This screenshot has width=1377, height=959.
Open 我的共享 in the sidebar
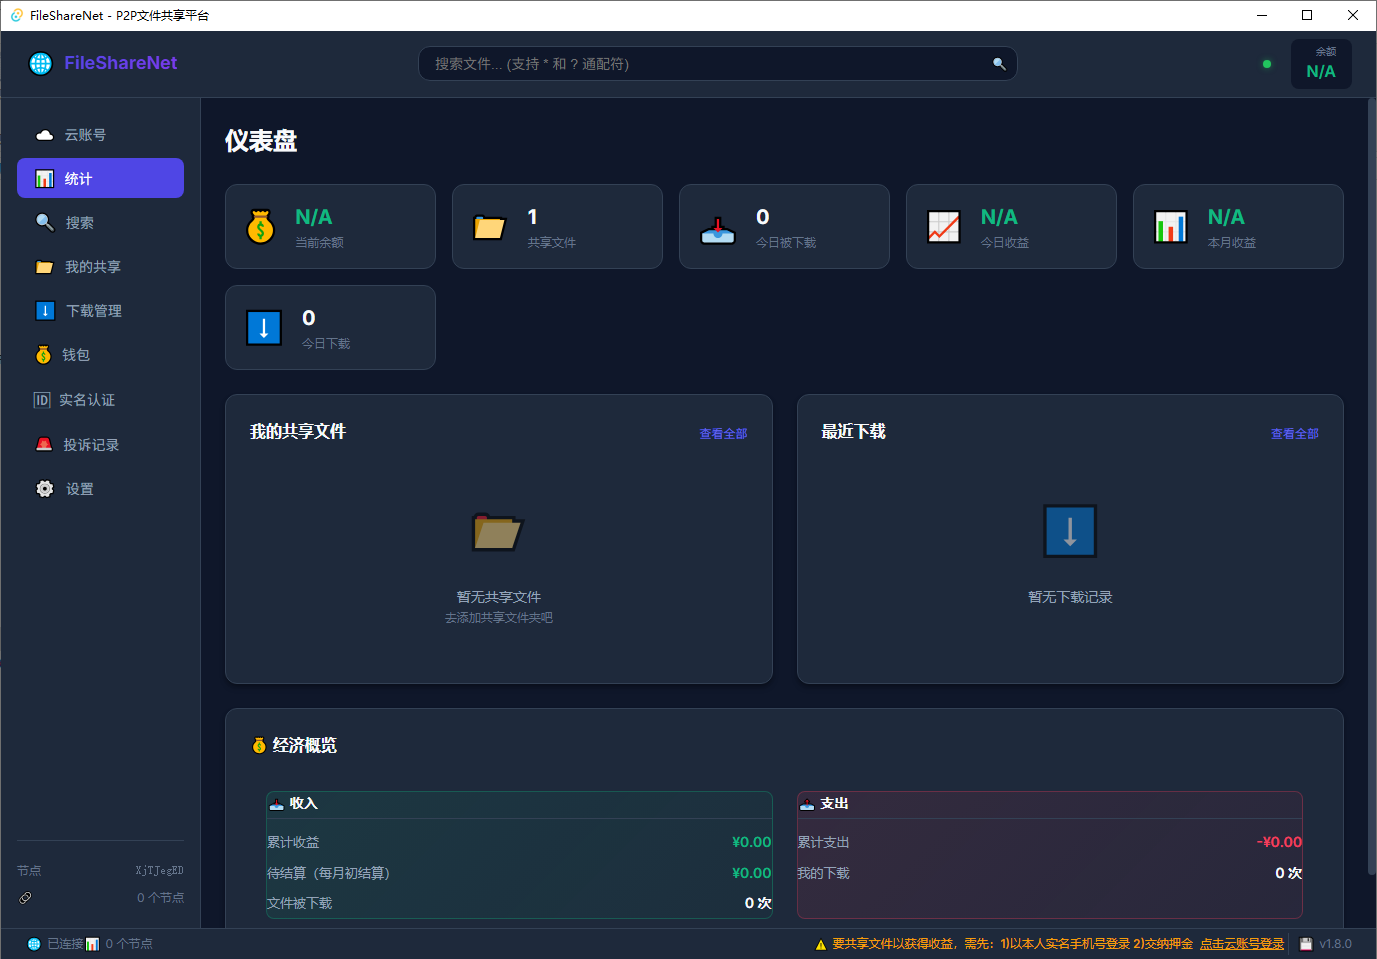pyautogui.click(x=100, y=266)
